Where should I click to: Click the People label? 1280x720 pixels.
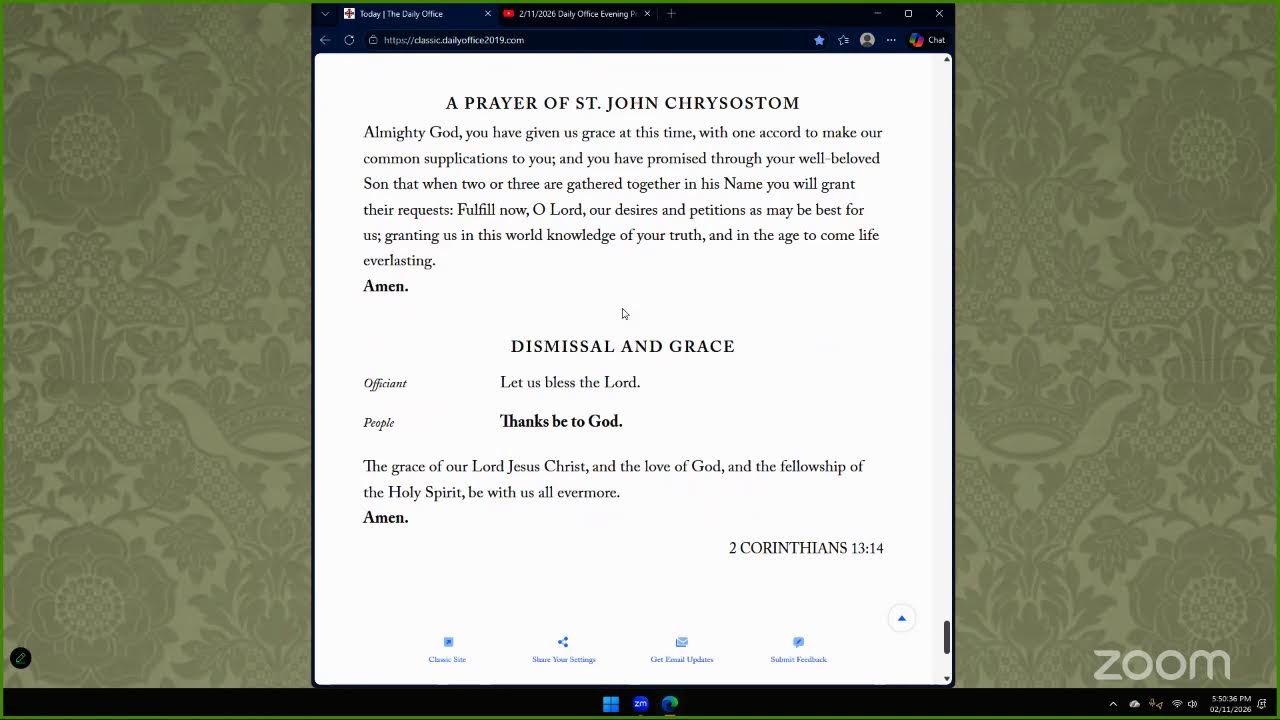point(379,423)
